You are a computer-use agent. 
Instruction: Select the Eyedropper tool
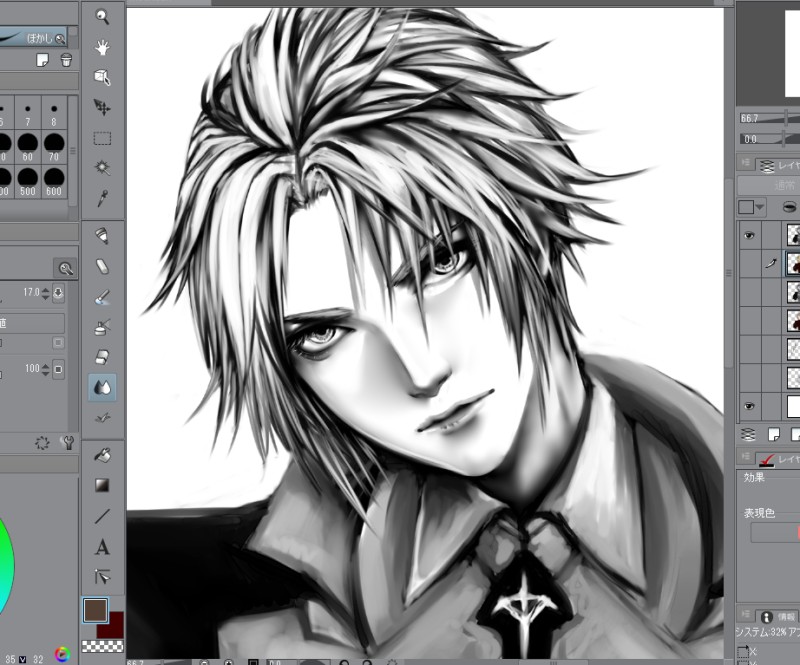click(103, 198)
